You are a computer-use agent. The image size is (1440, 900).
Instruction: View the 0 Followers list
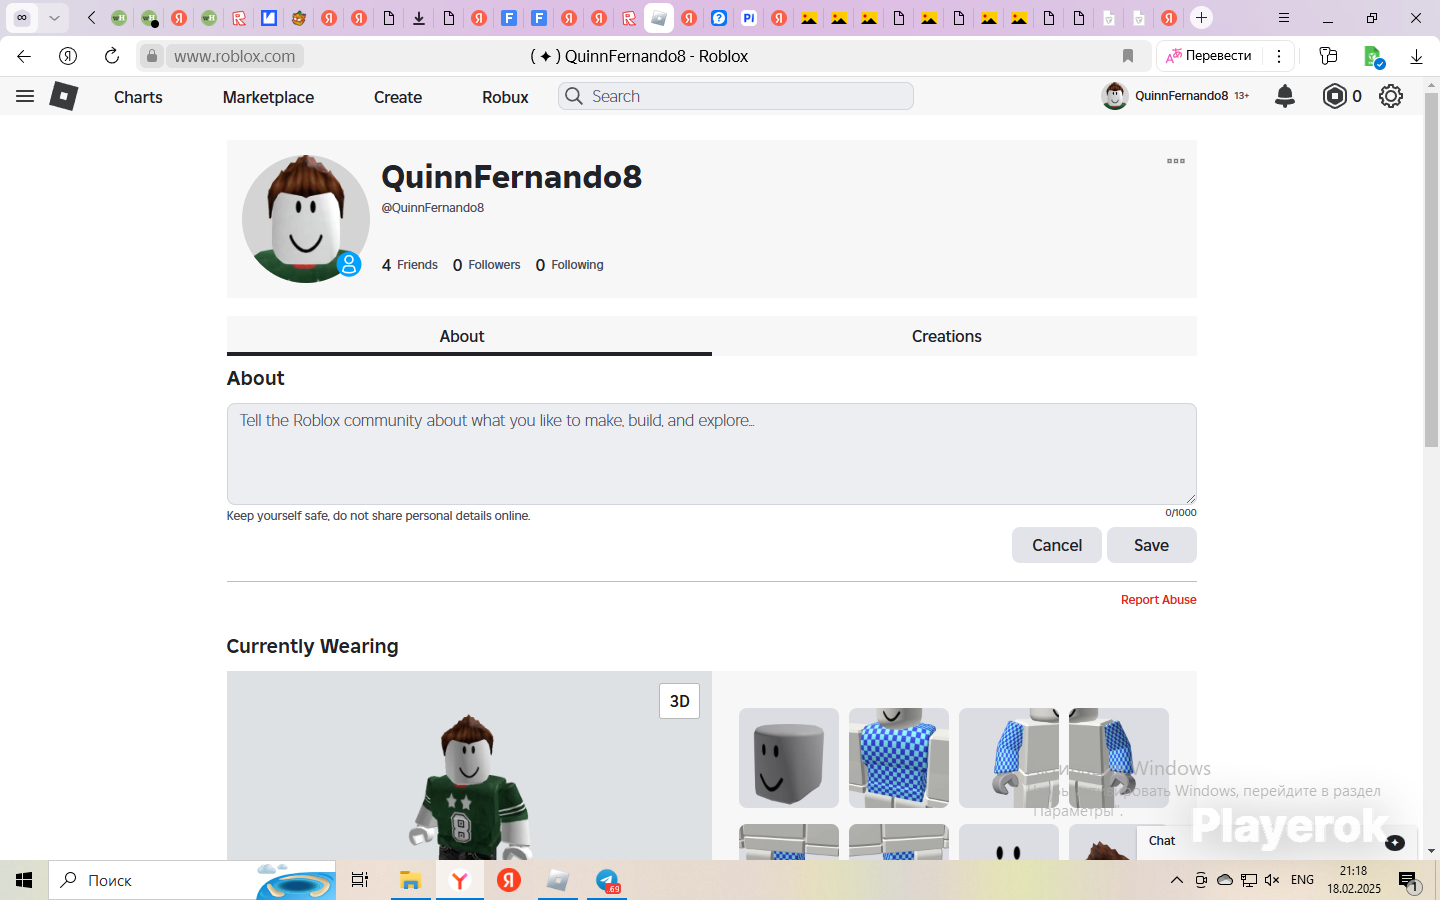(x=487, y=265)
